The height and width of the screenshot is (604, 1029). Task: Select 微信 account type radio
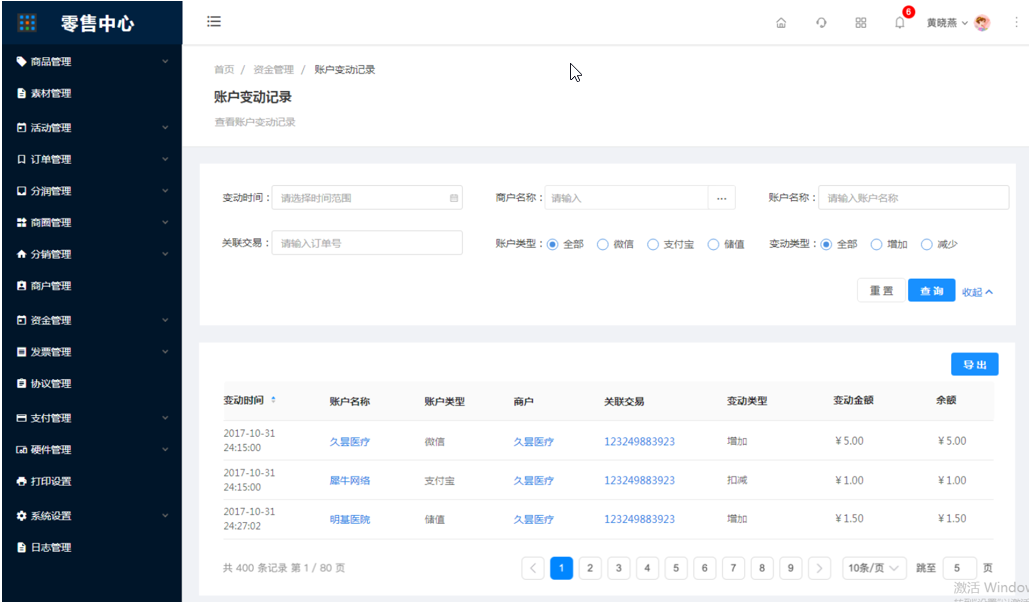pos(602,244)
